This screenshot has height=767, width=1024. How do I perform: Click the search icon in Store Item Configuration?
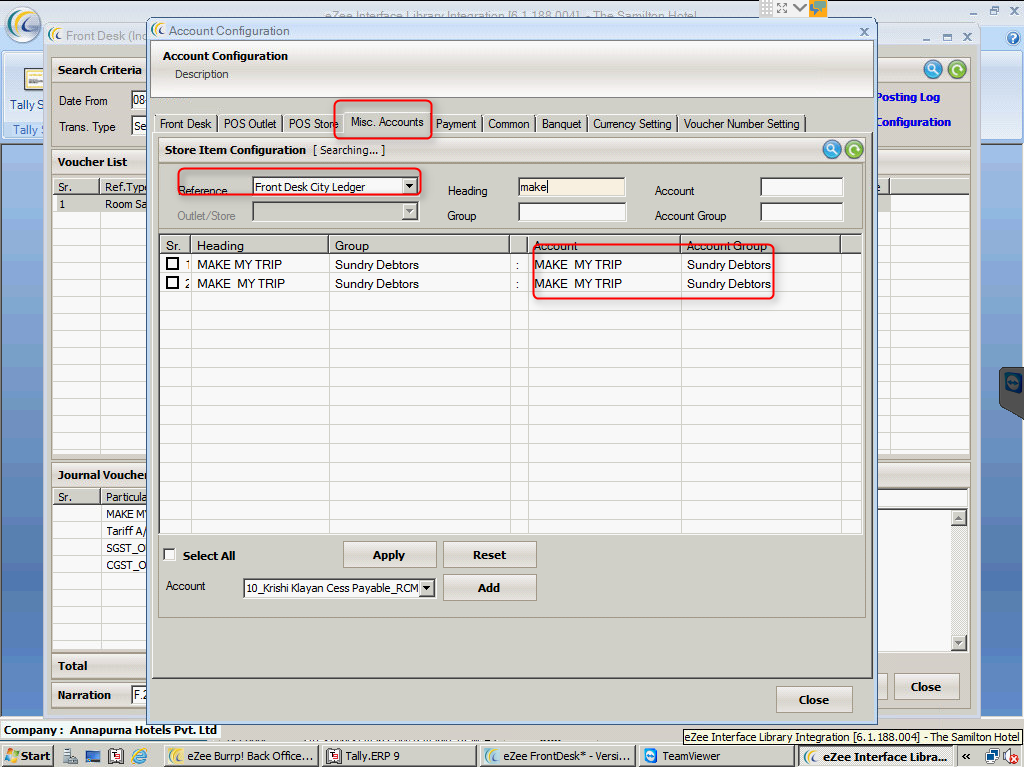click(831, 150)
